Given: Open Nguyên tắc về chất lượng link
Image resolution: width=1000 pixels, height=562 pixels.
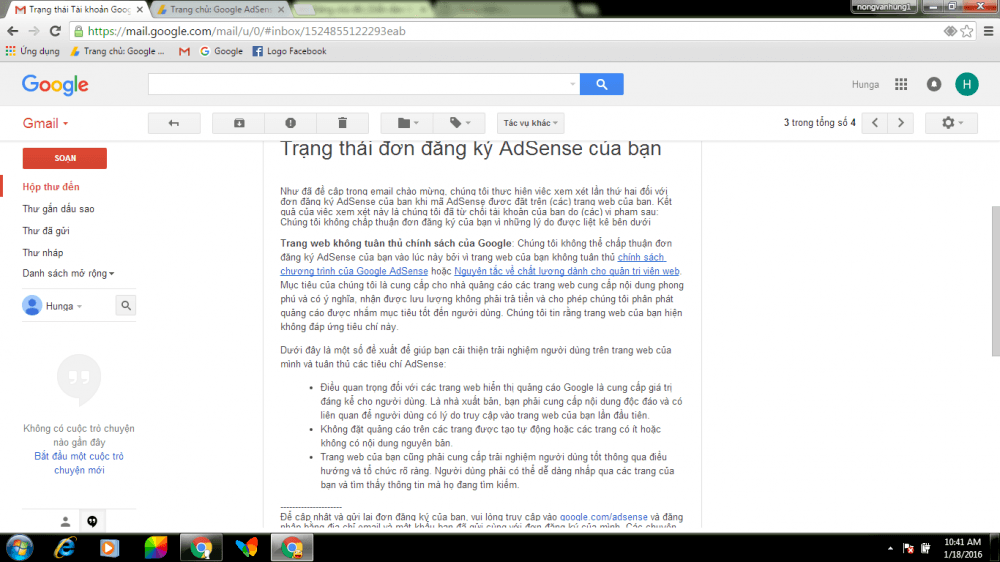Looking at the screenshot, I should (566, 271).
